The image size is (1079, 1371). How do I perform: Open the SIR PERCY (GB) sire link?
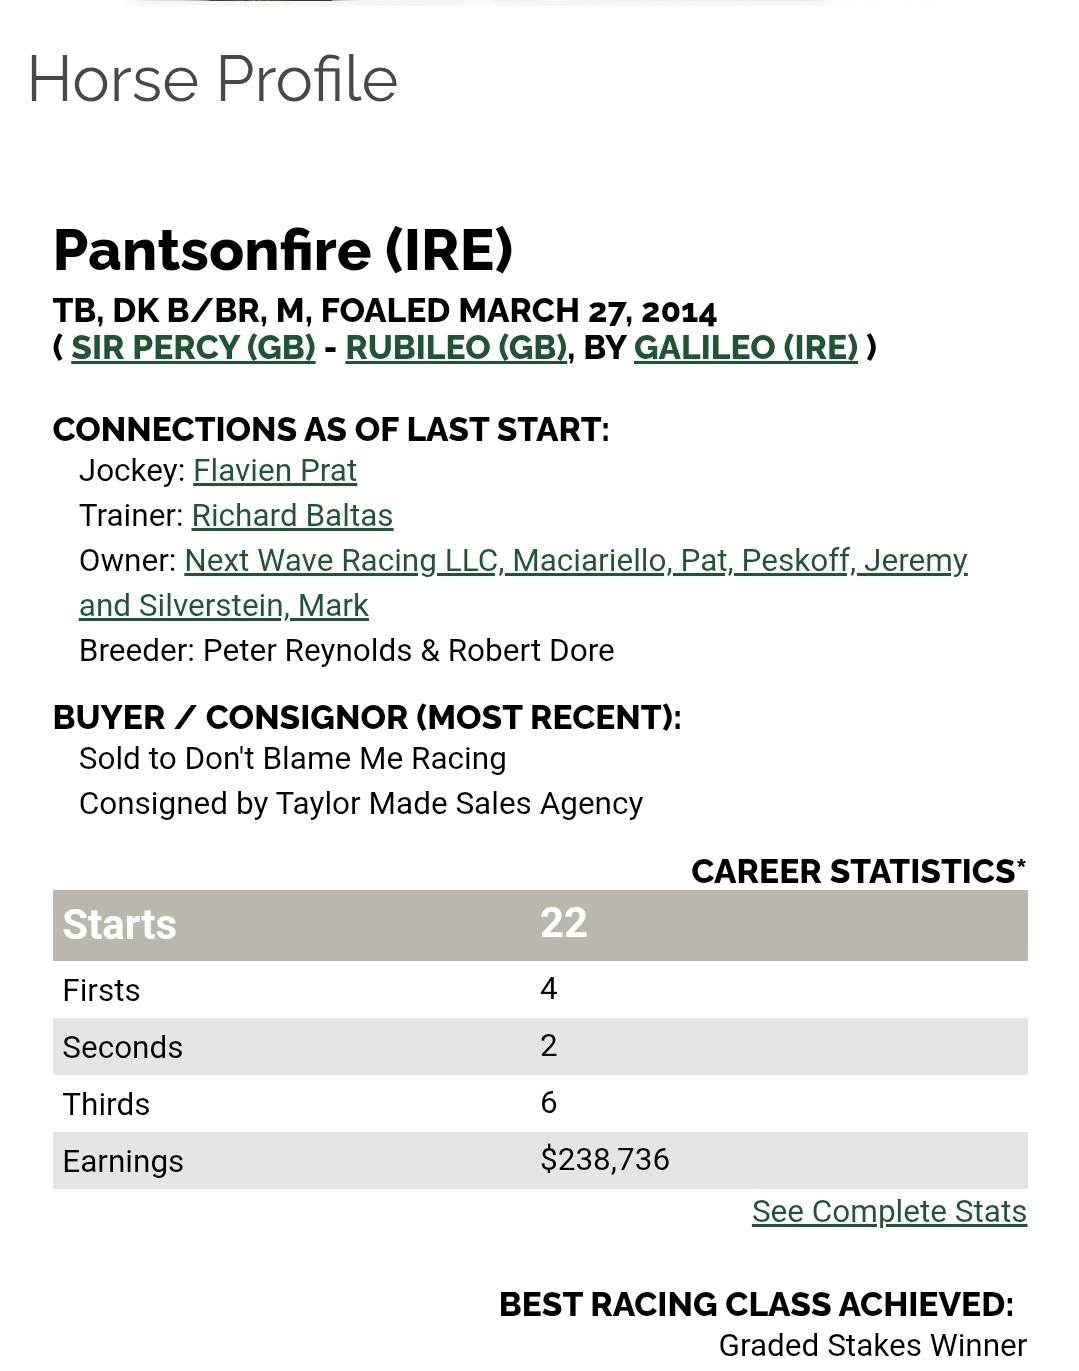[x=193, y=347]
